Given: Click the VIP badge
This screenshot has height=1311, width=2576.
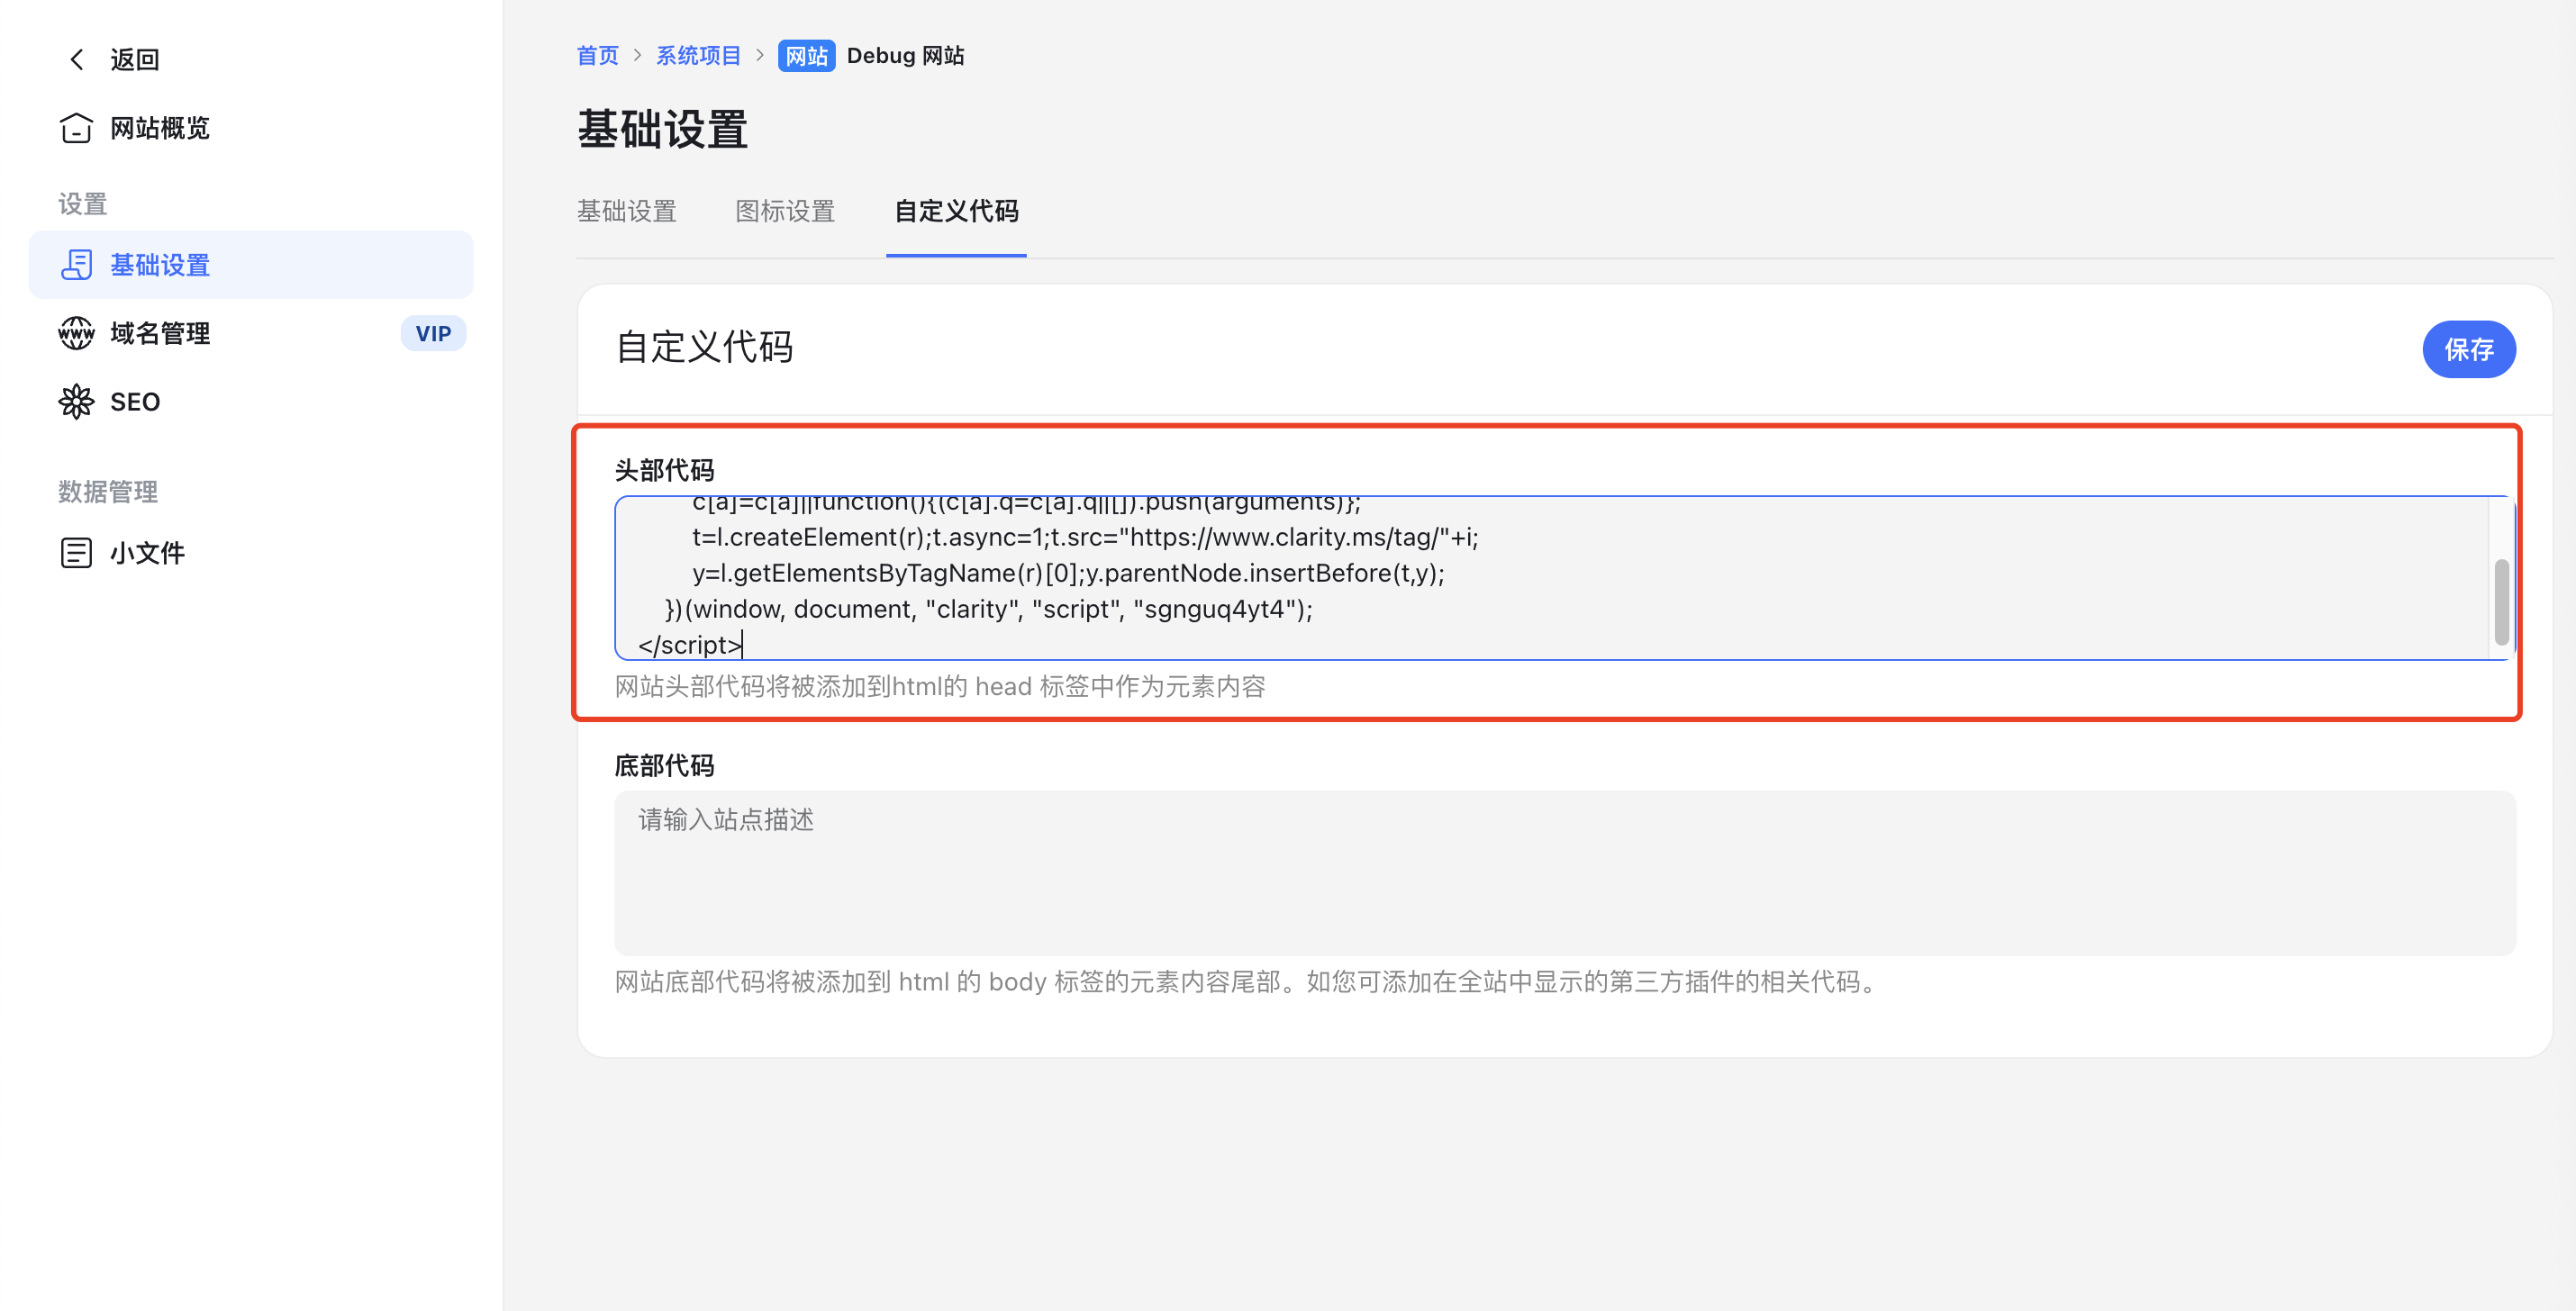Looking at the screenshot, I should pyautogui.click(x=433, y=334).
